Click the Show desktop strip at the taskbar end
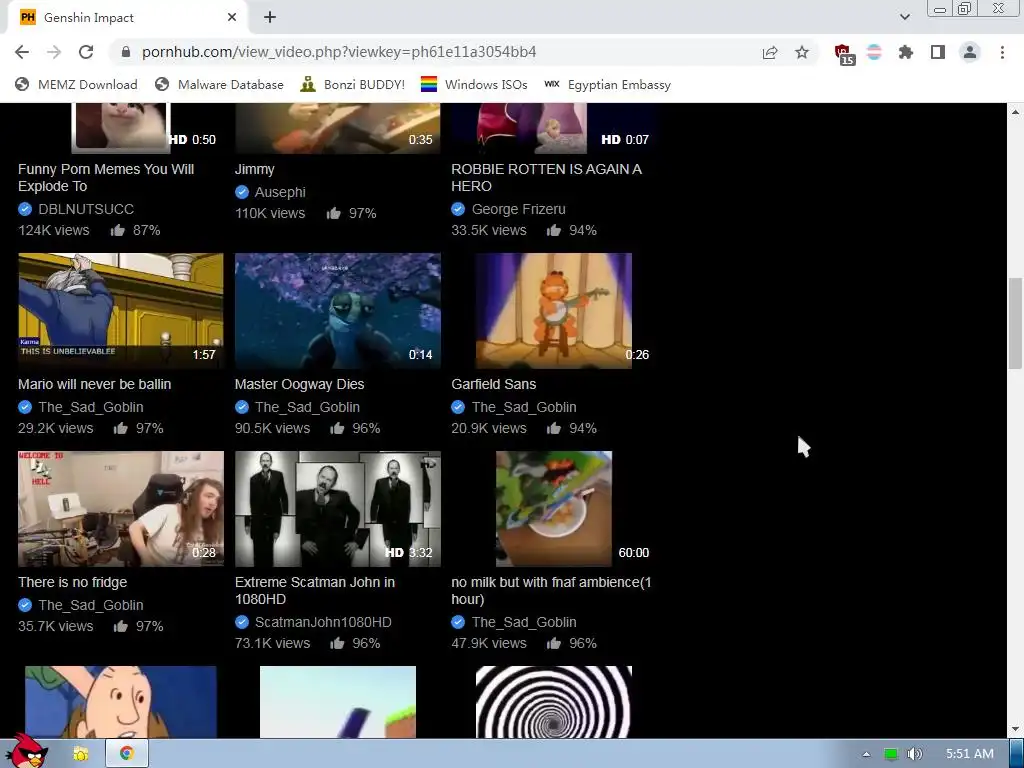Image resolution: width=1024 pixels, height=768 pixels. 1017,754
